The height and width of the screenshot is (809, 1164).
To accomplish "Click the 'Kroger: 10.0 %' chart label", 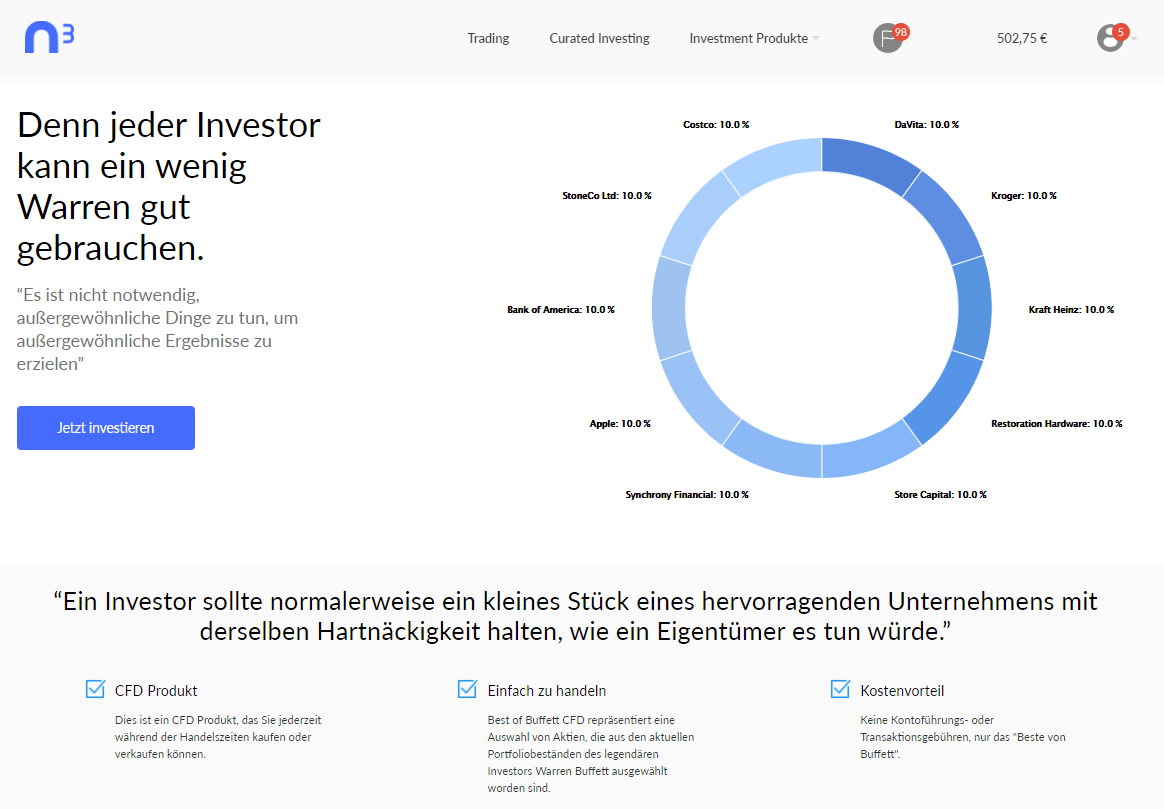I will [1024, 196].
